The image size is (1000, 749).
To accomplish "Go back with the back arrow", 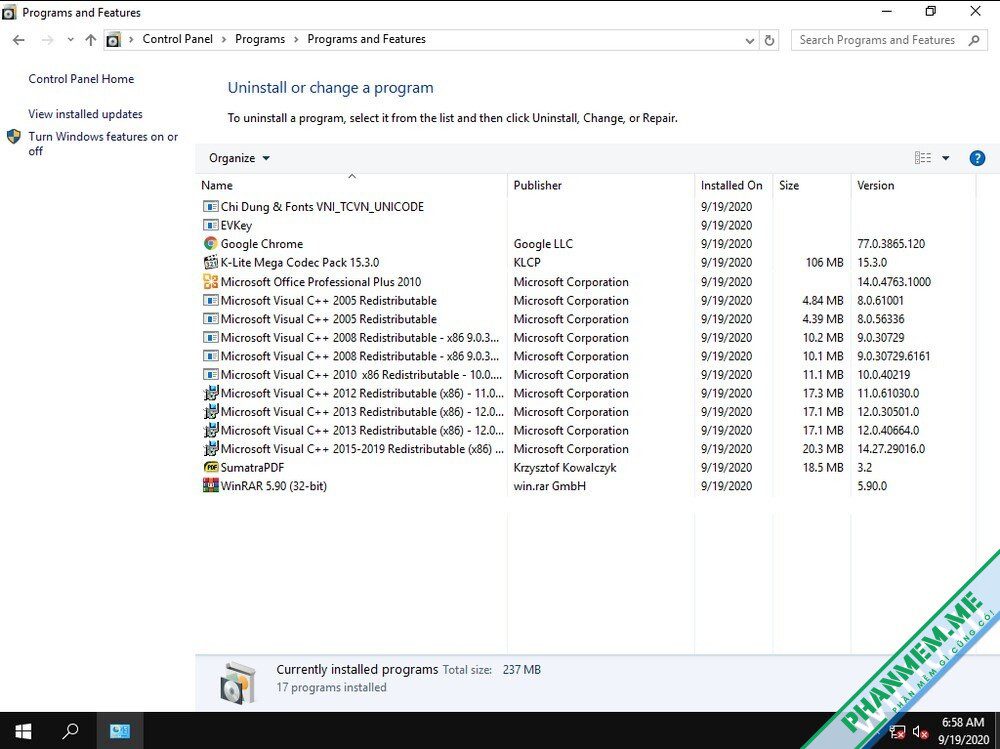I will coord(18,40).
